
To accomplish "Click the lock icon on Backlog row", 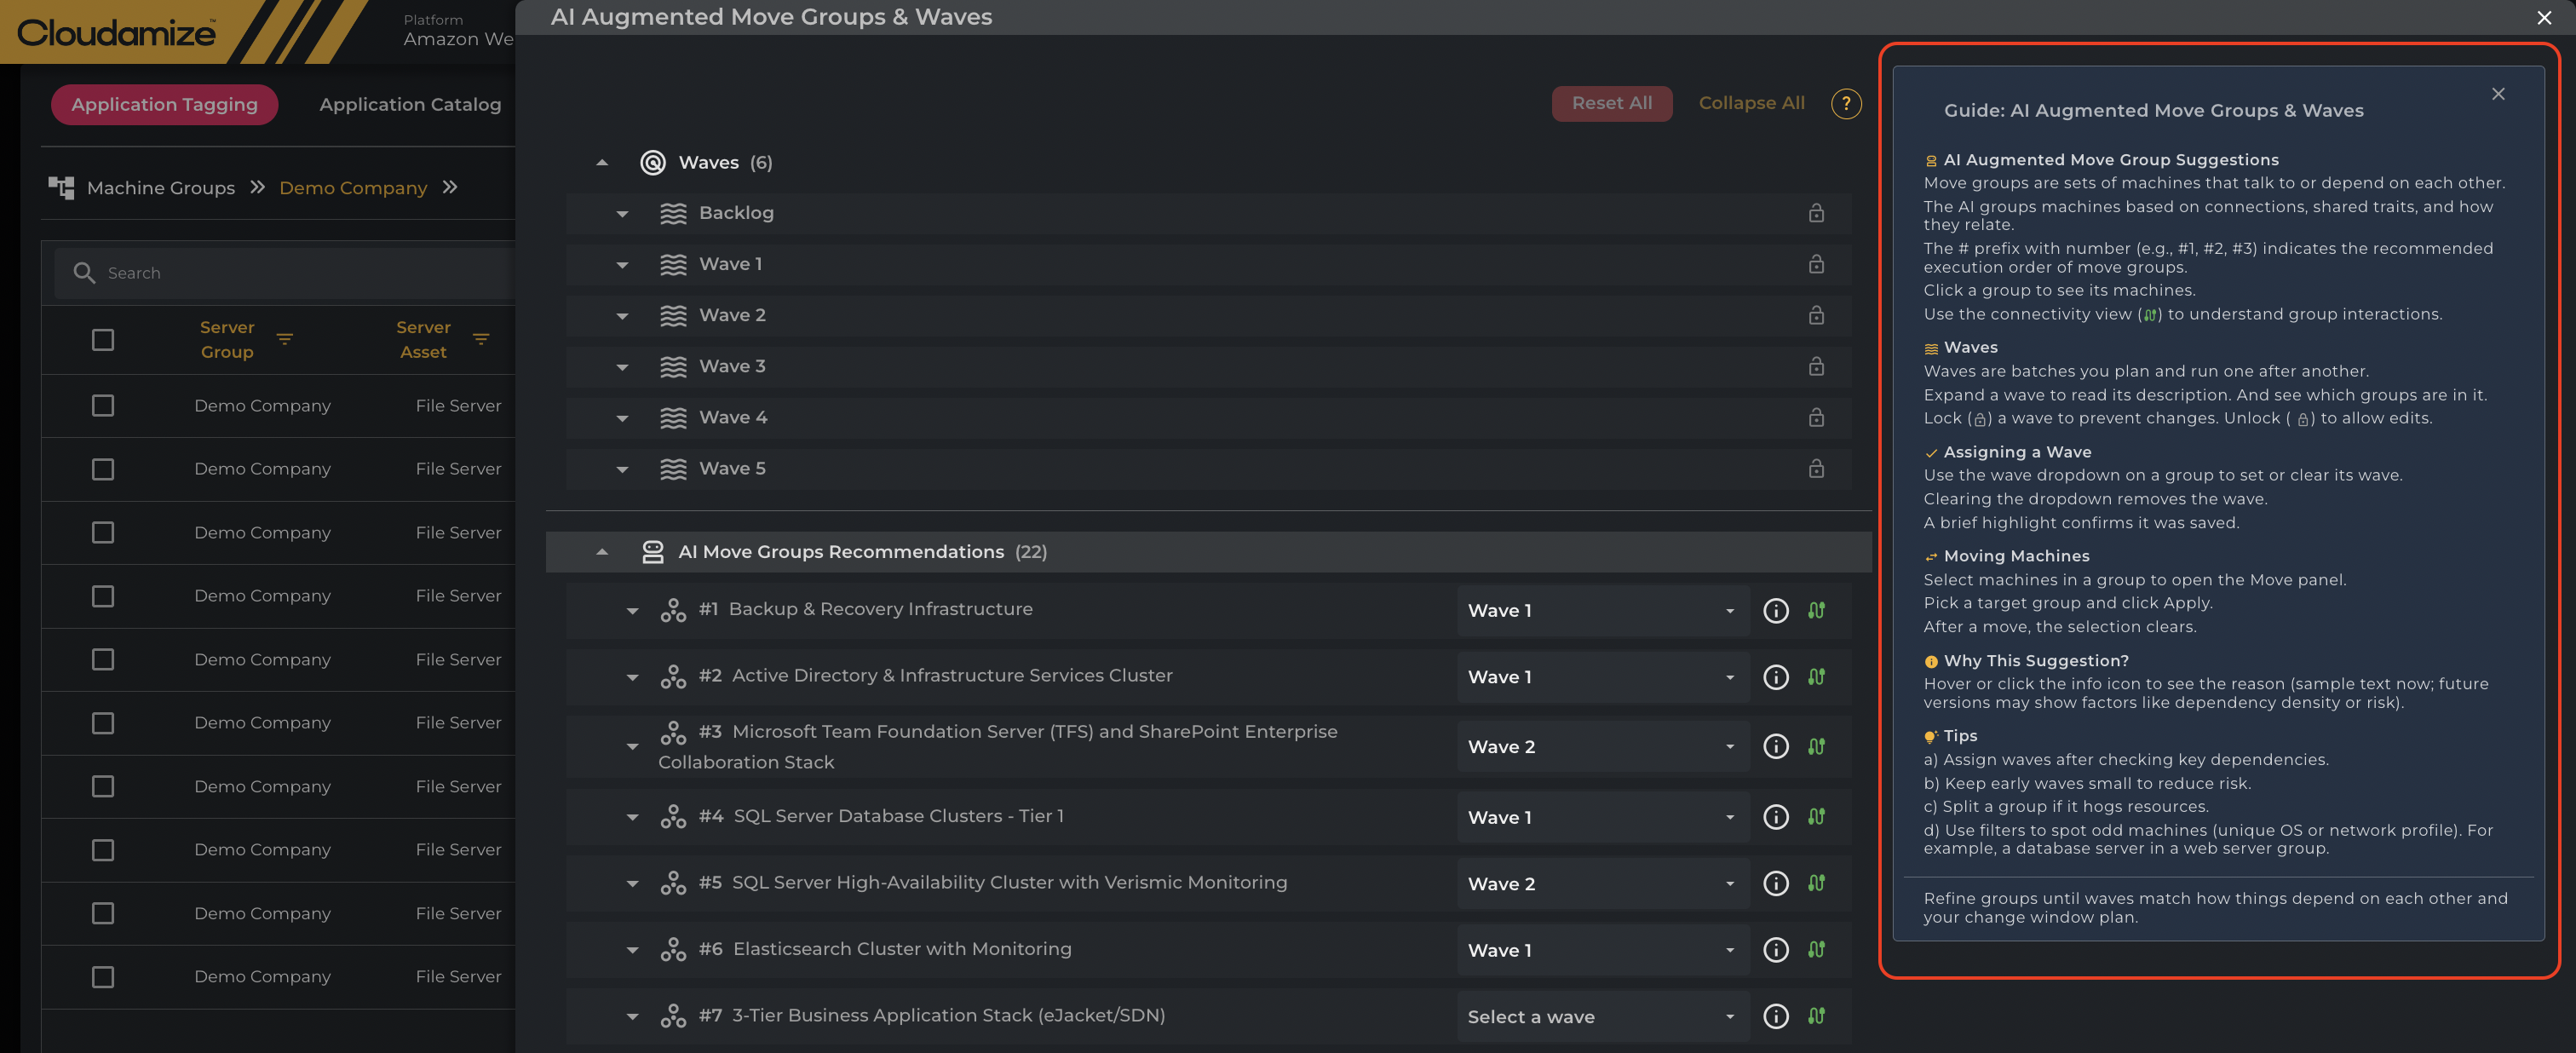I will click(x=1816, y=213).
